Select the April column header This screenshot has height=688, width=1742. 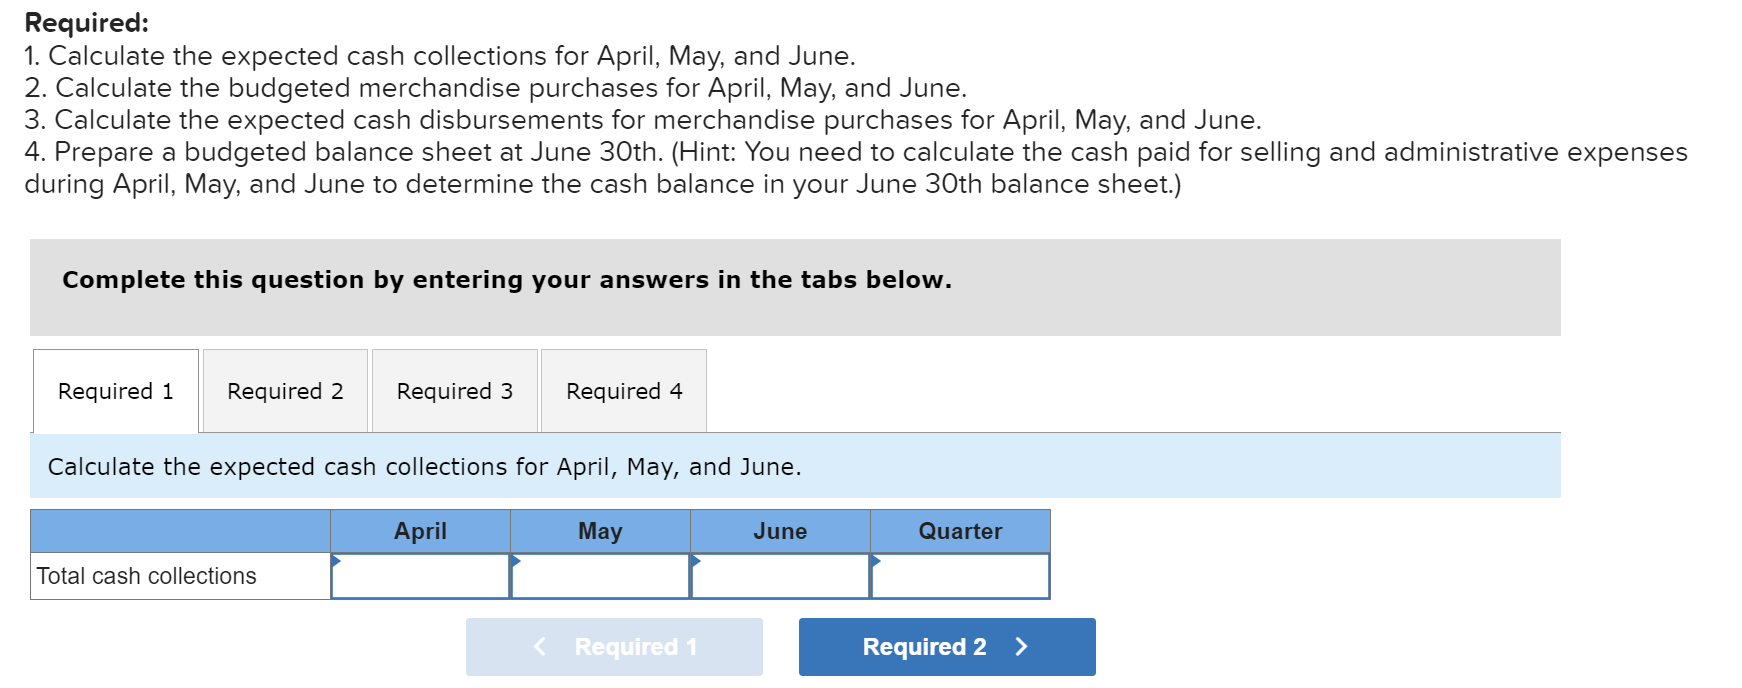(x=420, y=531)
